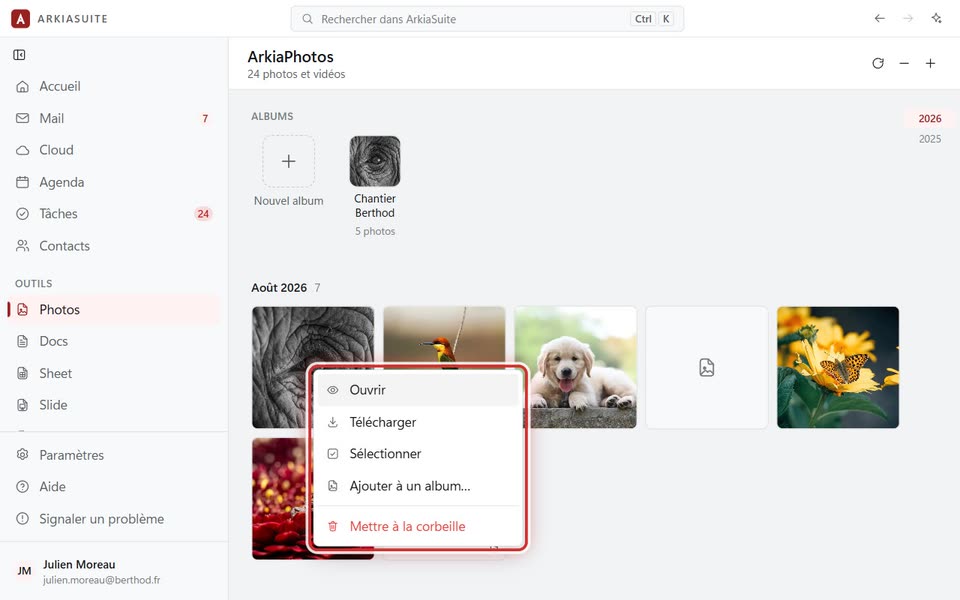Click the minus icon to shrink thumbnails
This screenshot has width=960, height=600.
coord(904,63)
